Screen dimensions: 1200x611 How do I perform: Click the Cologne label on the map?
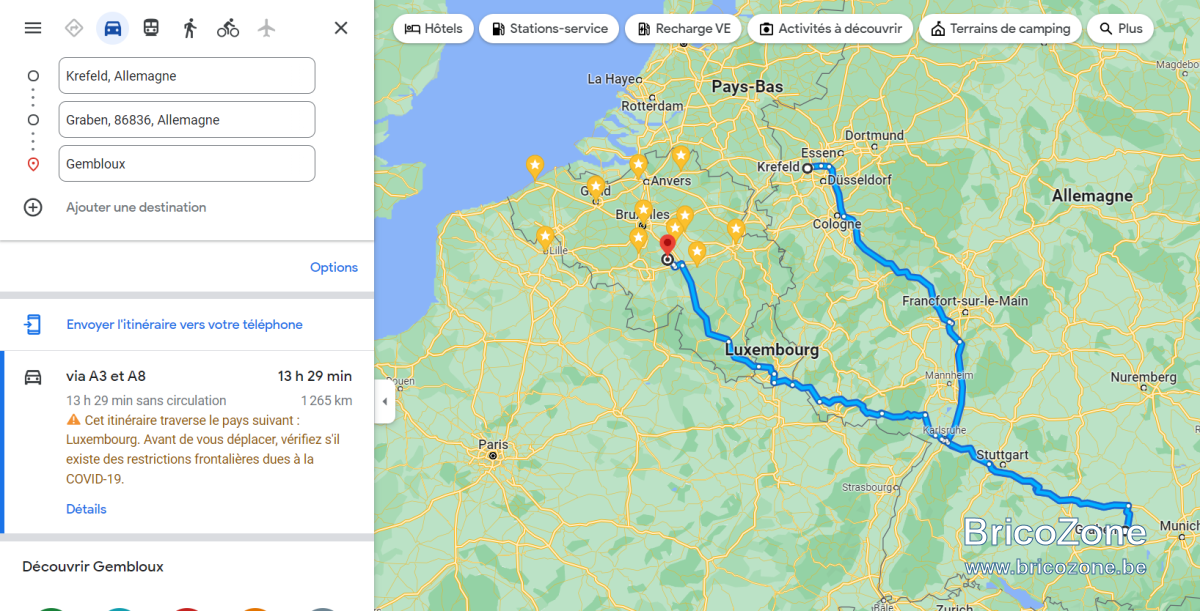coord(837,223)
